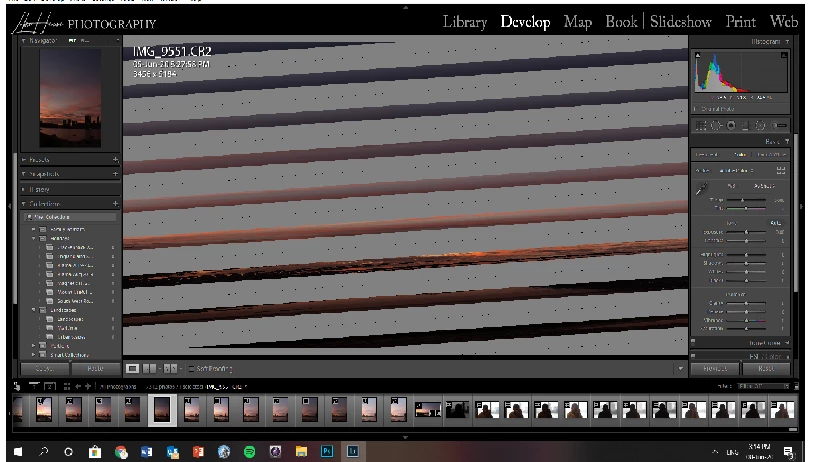The width and height of the screenshot is (821, 462).
Task: Select the Spot Removal tool
Action: coord(716,125)
